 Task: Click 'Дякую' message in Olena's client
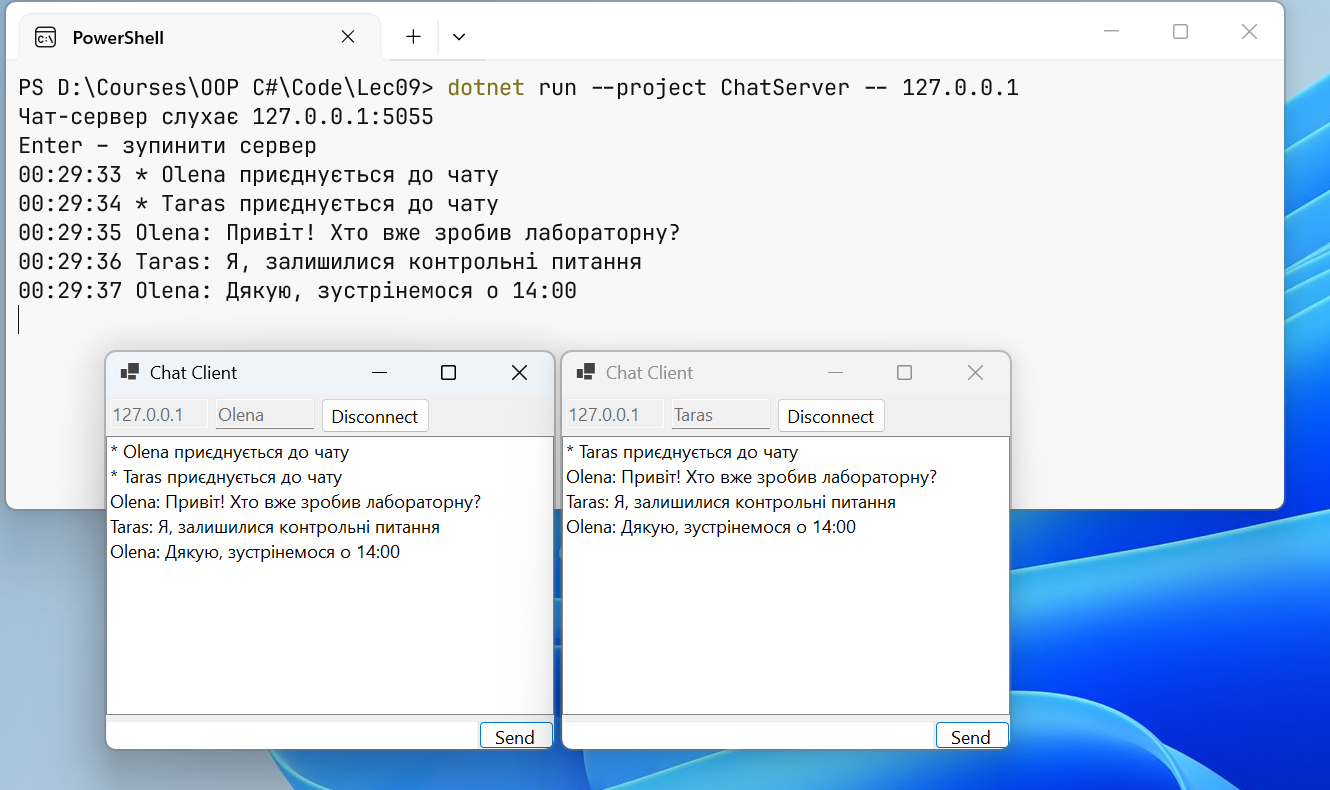click(255, 552)
